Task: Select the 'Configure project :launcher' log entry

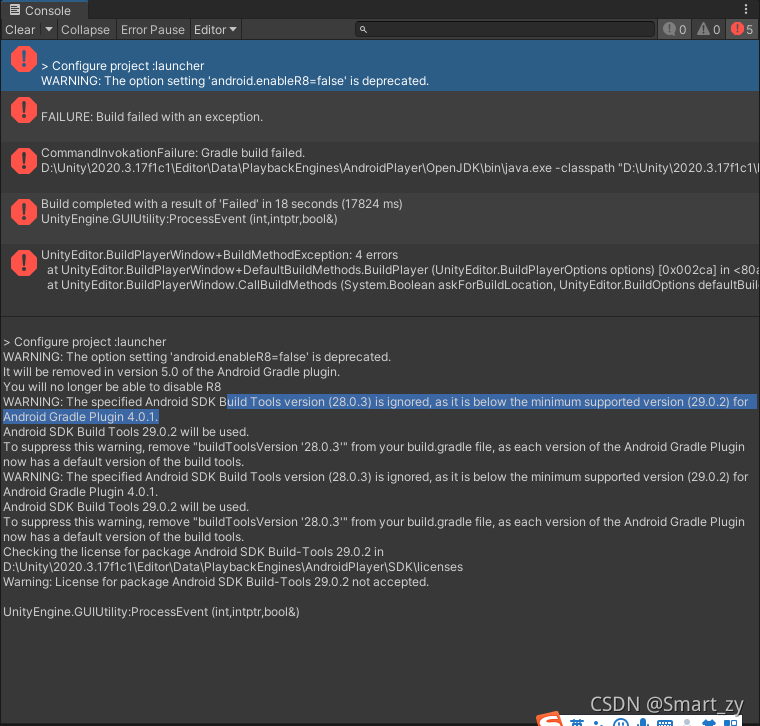Action: pyautogui.click(x=380, y=65)
